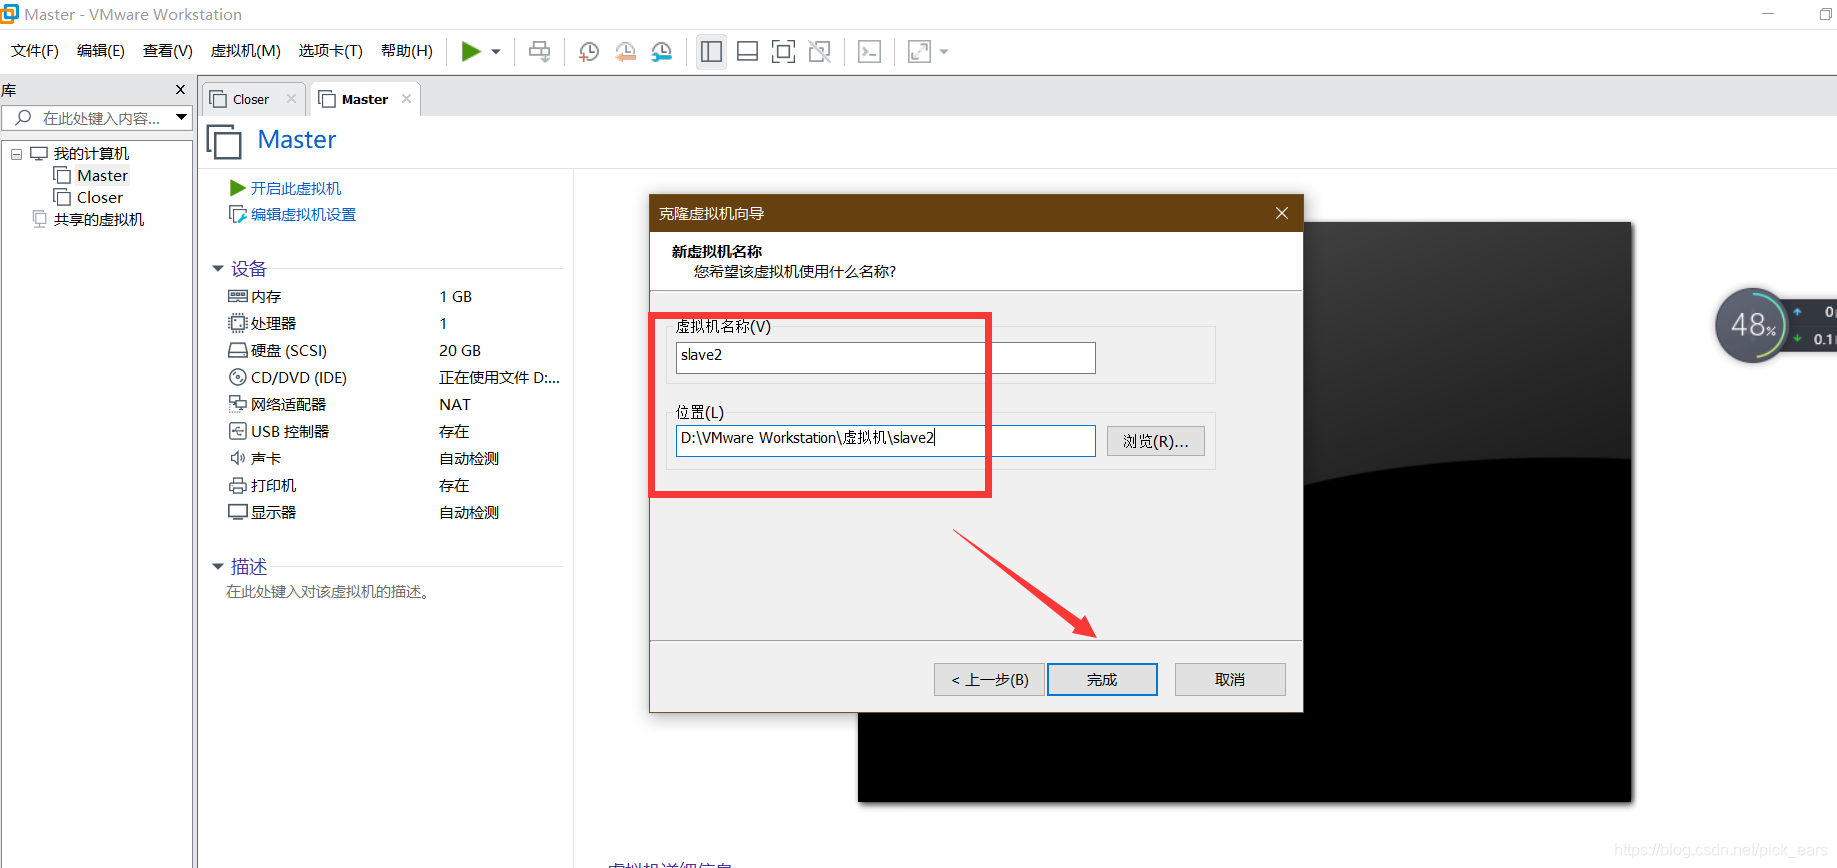1837x868 pixels.
Task: Open the power options dropdown arrow
Action: click(496, 52)
